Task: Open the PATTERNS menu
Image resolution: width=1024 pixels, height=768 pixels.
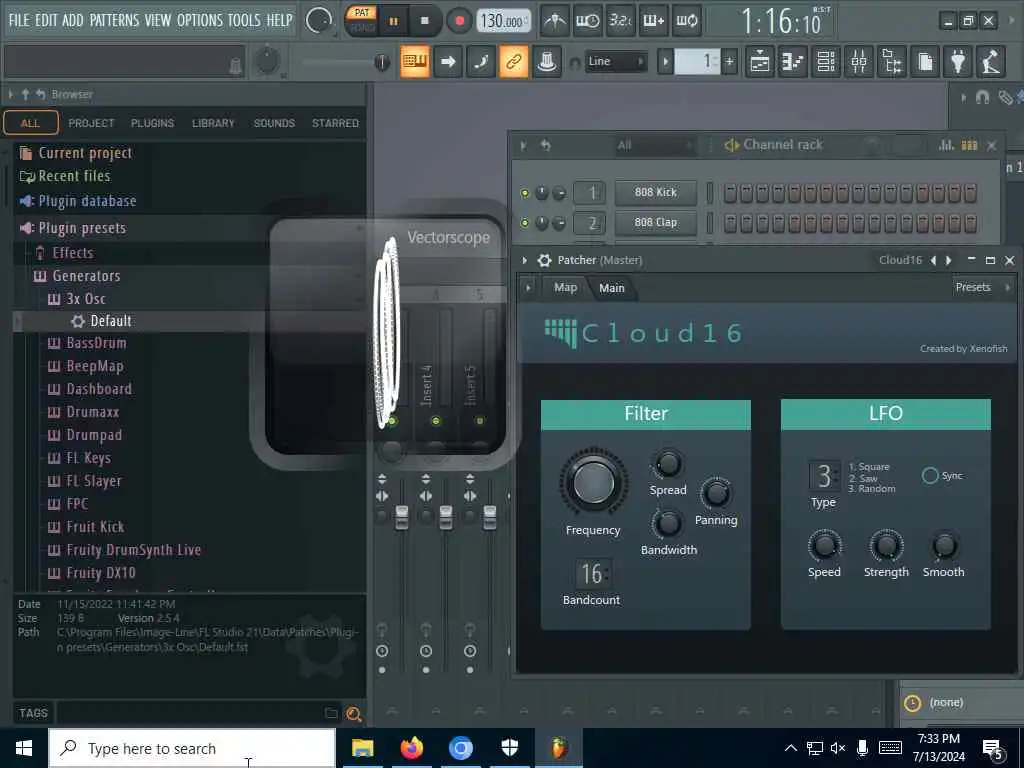Action: [x=114, y=20]
